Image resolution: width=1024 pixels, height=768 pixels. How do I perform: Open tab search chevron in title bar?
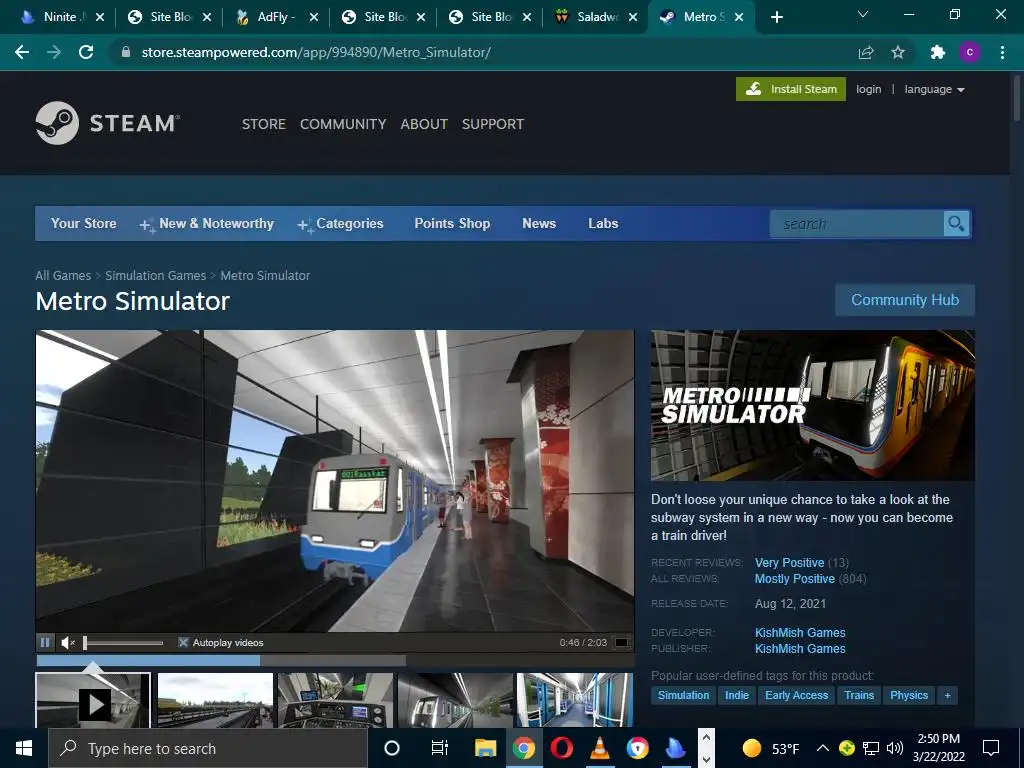tap(863, 14)
